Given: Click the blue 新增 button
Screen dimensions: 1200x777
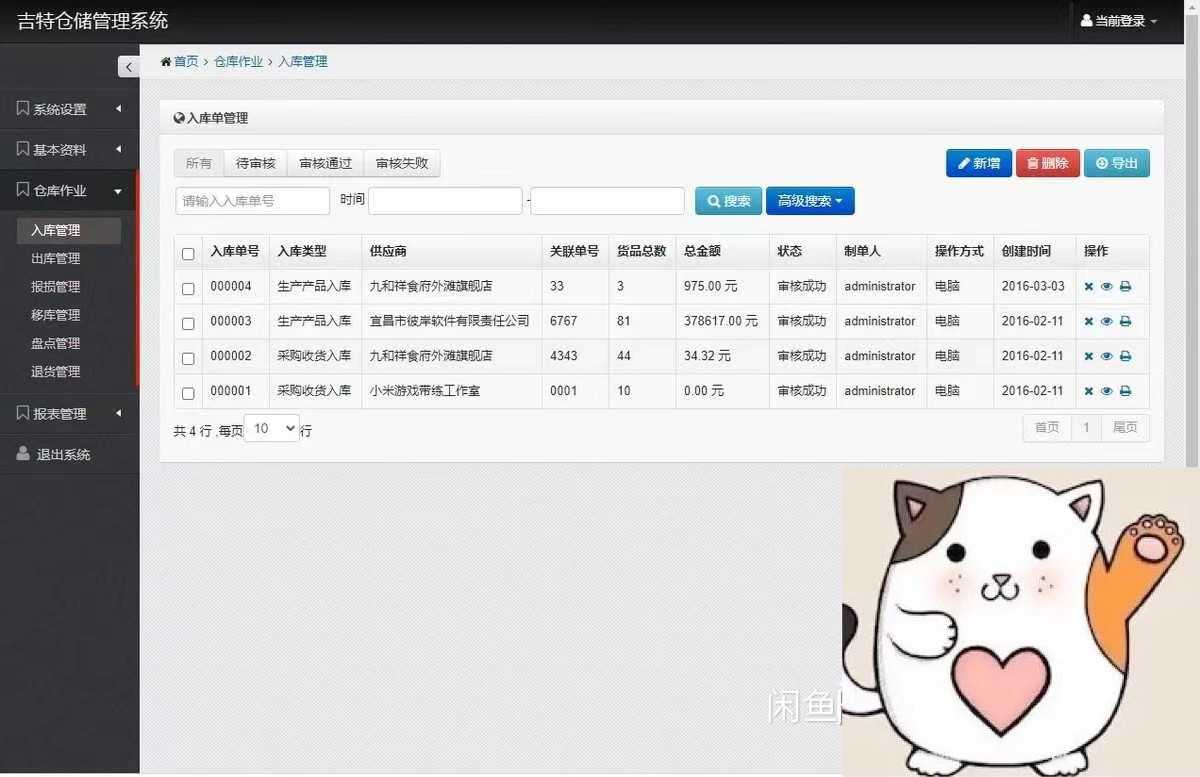Looking at the screenshot, I should (979, 163).
